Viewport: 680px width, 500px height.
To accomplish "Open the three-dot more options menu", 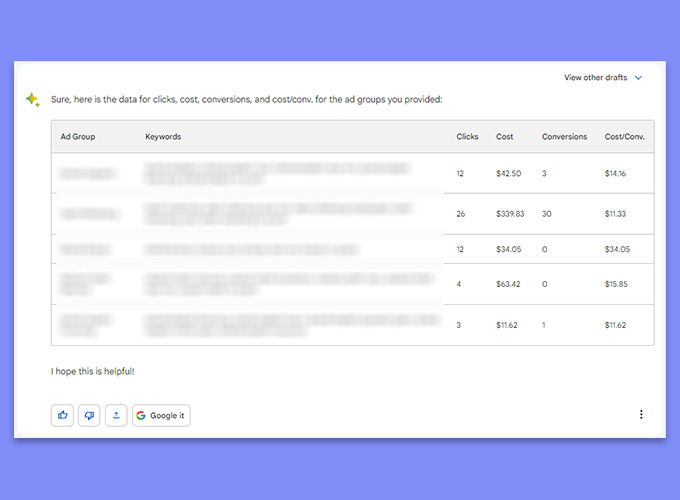I will click(x=641, y=415).
